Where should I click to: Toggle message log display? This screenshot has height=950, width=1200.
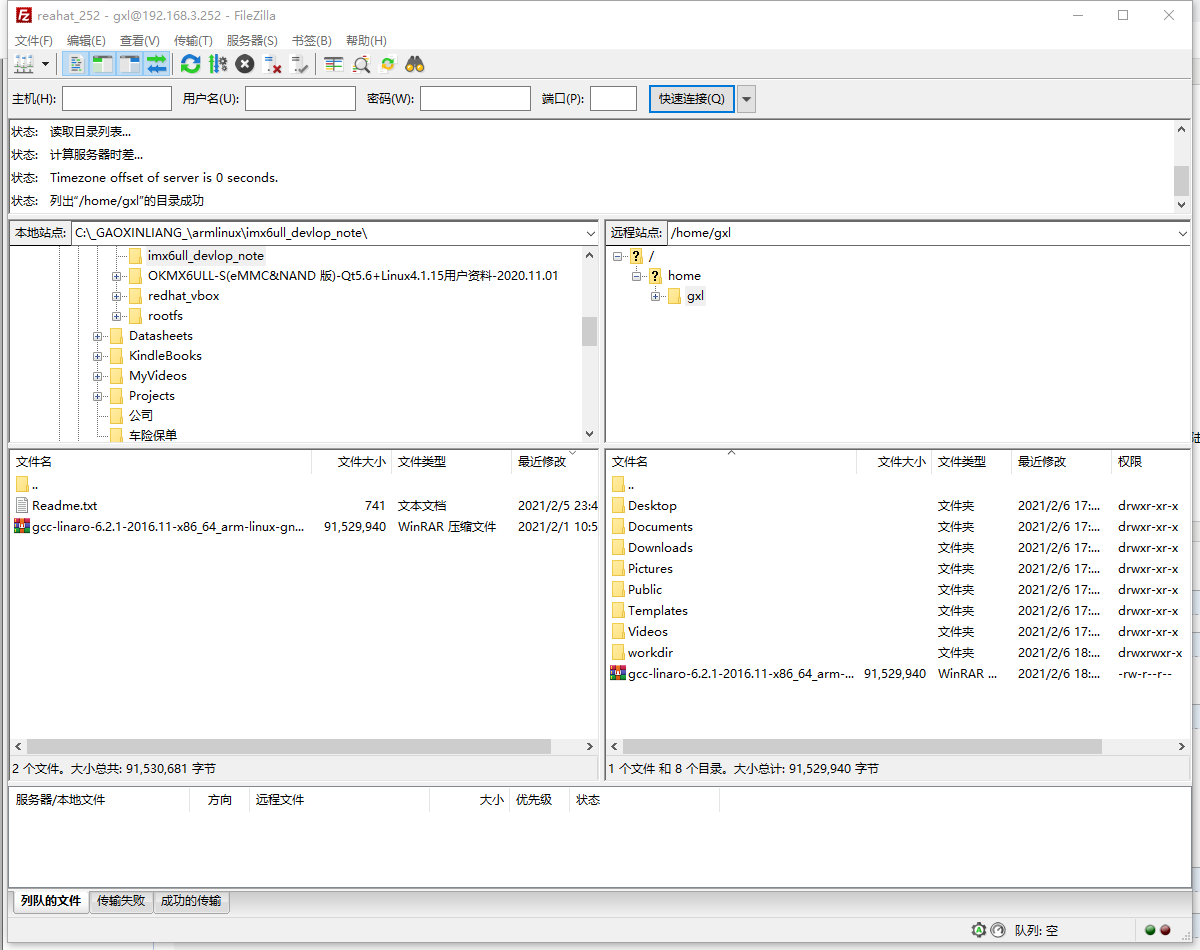[76, 64]
